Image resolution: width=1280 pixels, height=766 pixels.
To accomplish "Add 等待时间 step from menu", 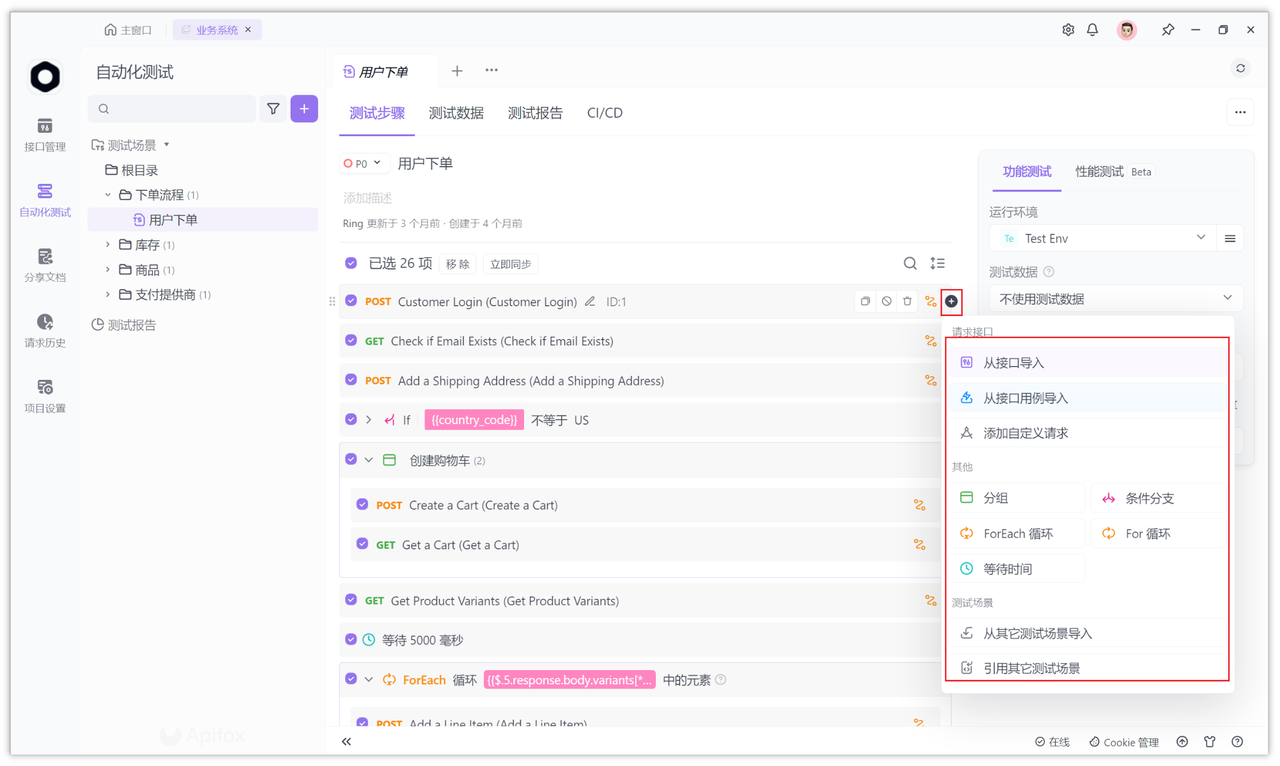I will click(1017, 569).
